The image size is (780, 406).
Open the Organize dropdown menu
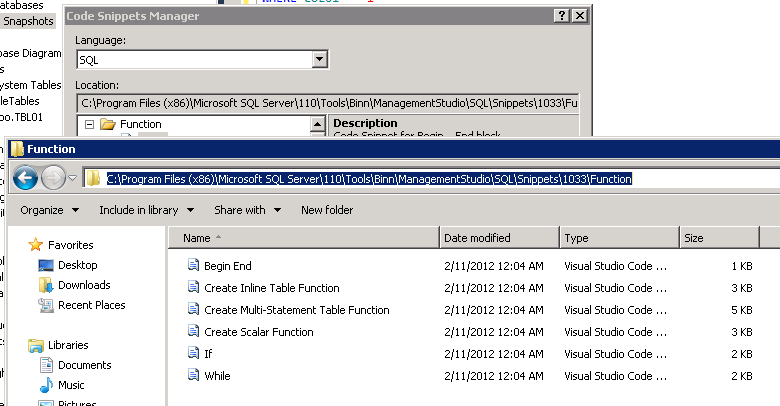click(x=49, y=210)
